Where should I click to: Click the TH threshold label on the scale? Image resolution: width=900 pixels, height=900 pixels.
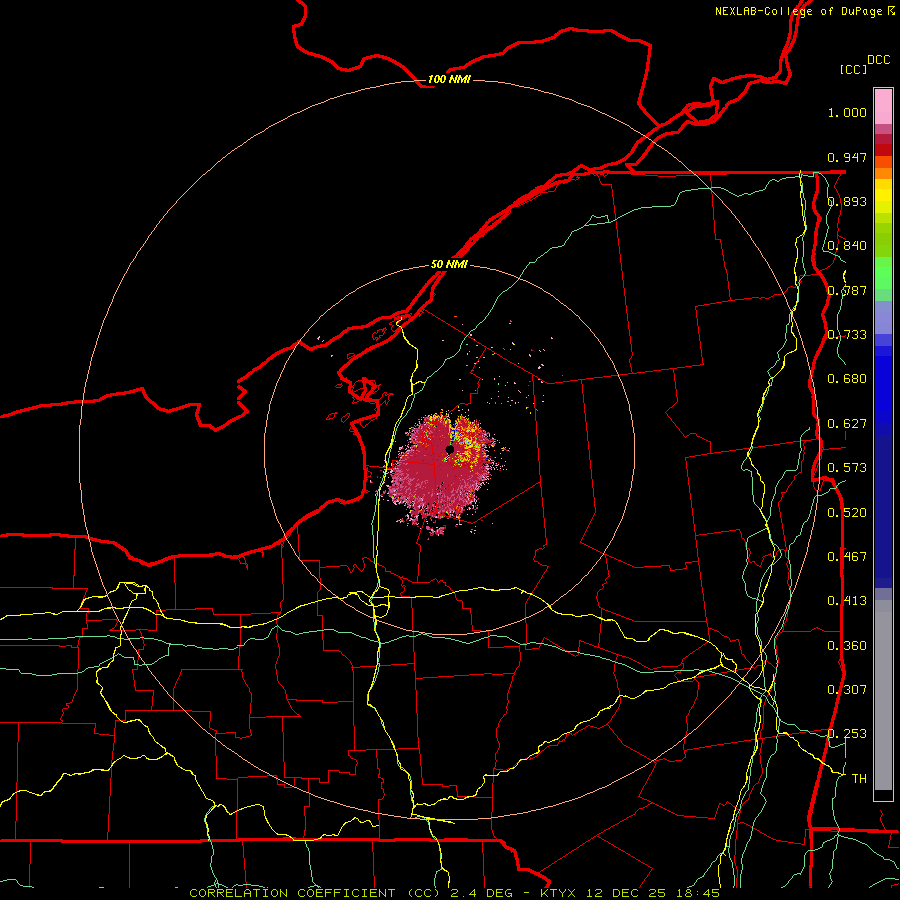pyautogui.click(x=859, y=778)
